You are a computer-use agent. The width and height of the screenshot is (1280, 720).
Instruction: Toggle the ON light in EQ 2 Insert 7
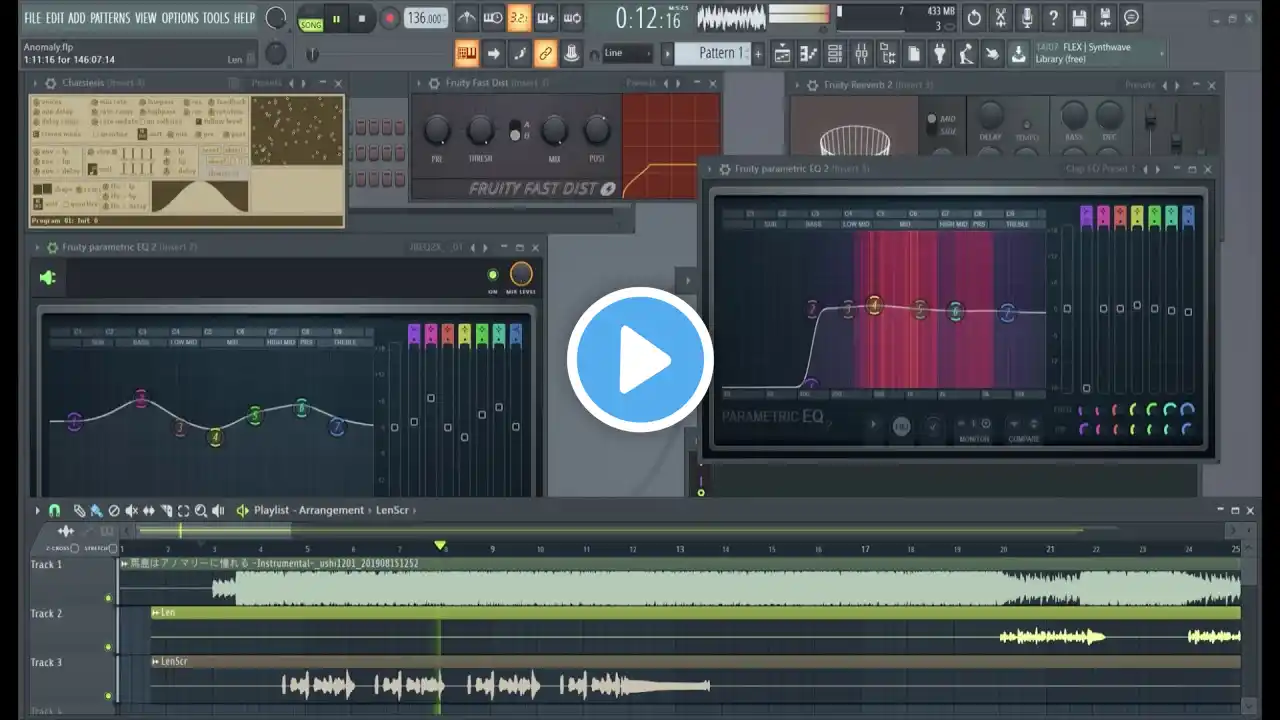pyautogui.click(x=492, y=275)
